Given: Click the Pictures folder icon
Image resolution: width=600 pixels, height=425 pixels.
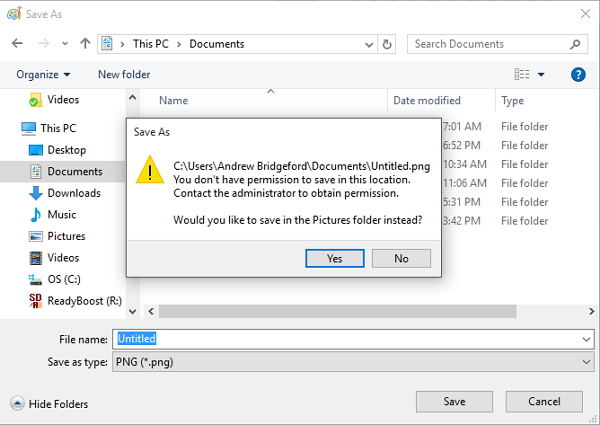Looking at the screenshot, I should point(36,236).
